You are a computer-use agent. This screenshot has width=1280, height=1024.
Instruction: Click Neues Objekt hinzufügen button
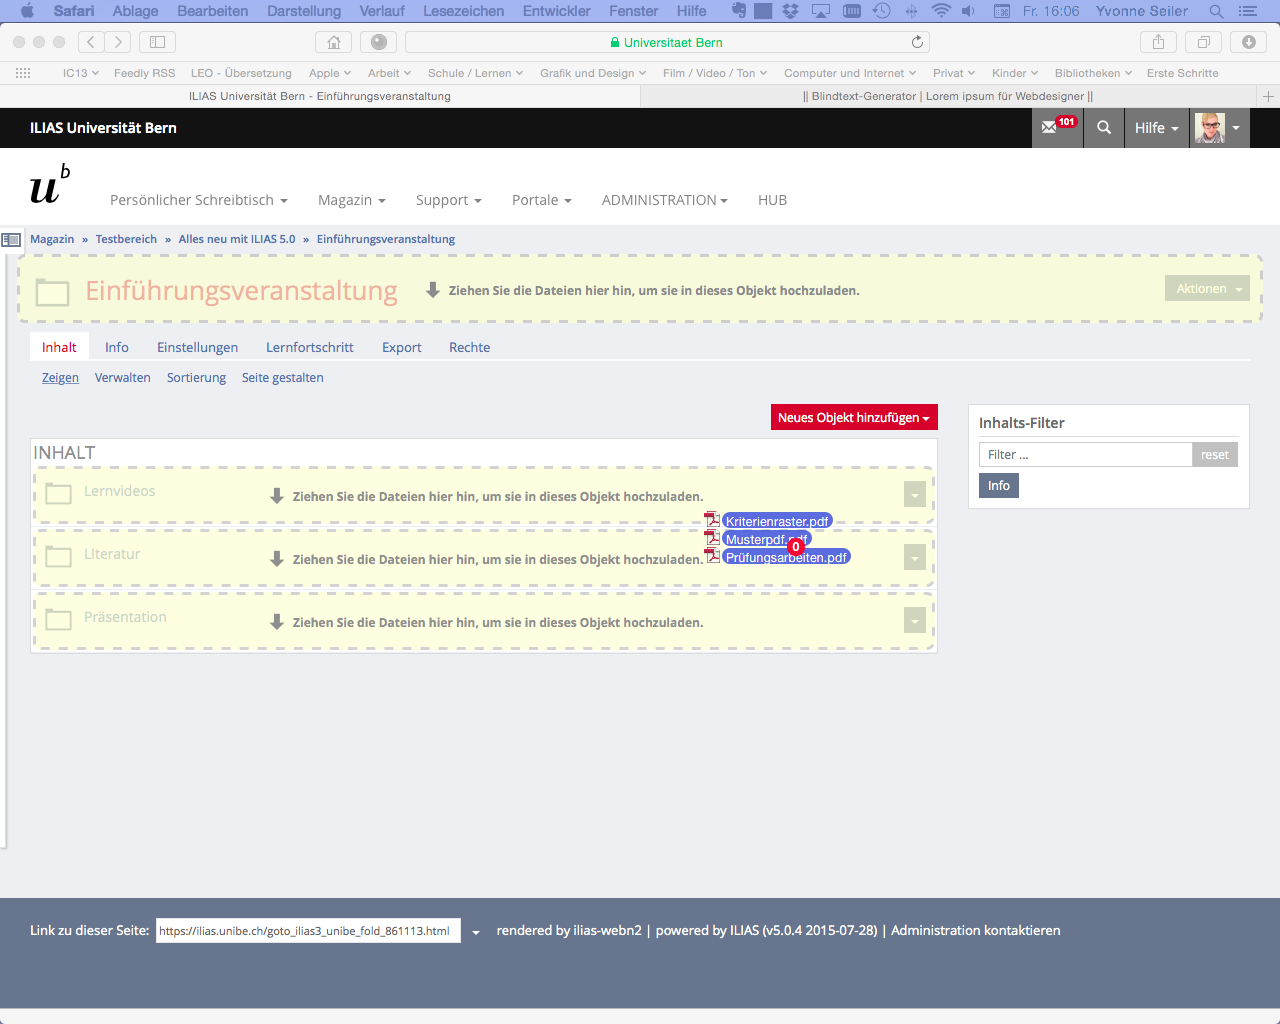pyautogui.click(x=853, y=418)
